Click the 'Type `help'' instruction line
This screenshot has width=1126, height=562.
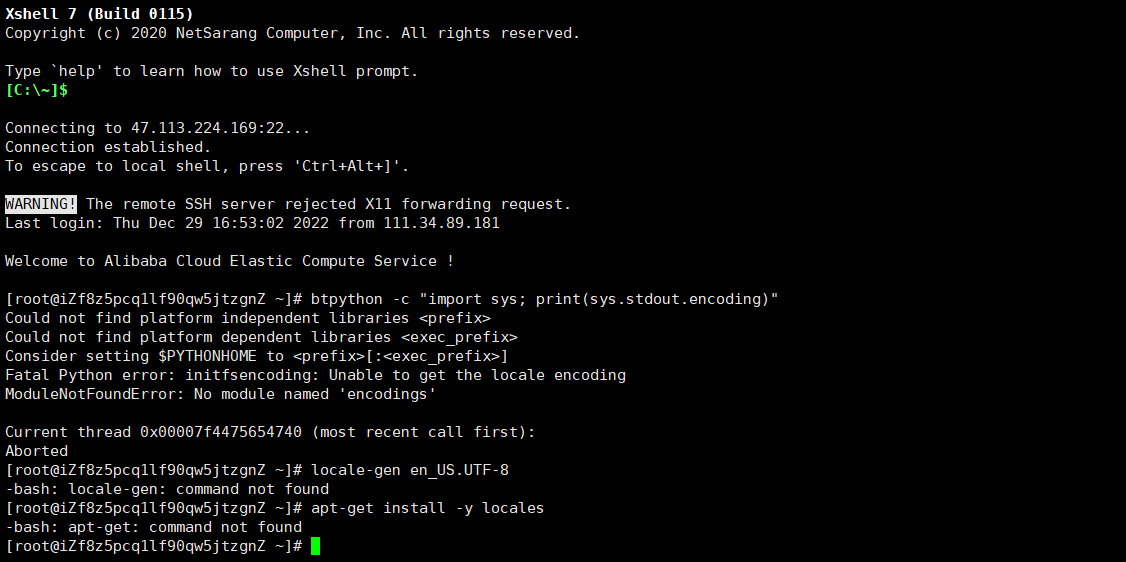[212, 71]
